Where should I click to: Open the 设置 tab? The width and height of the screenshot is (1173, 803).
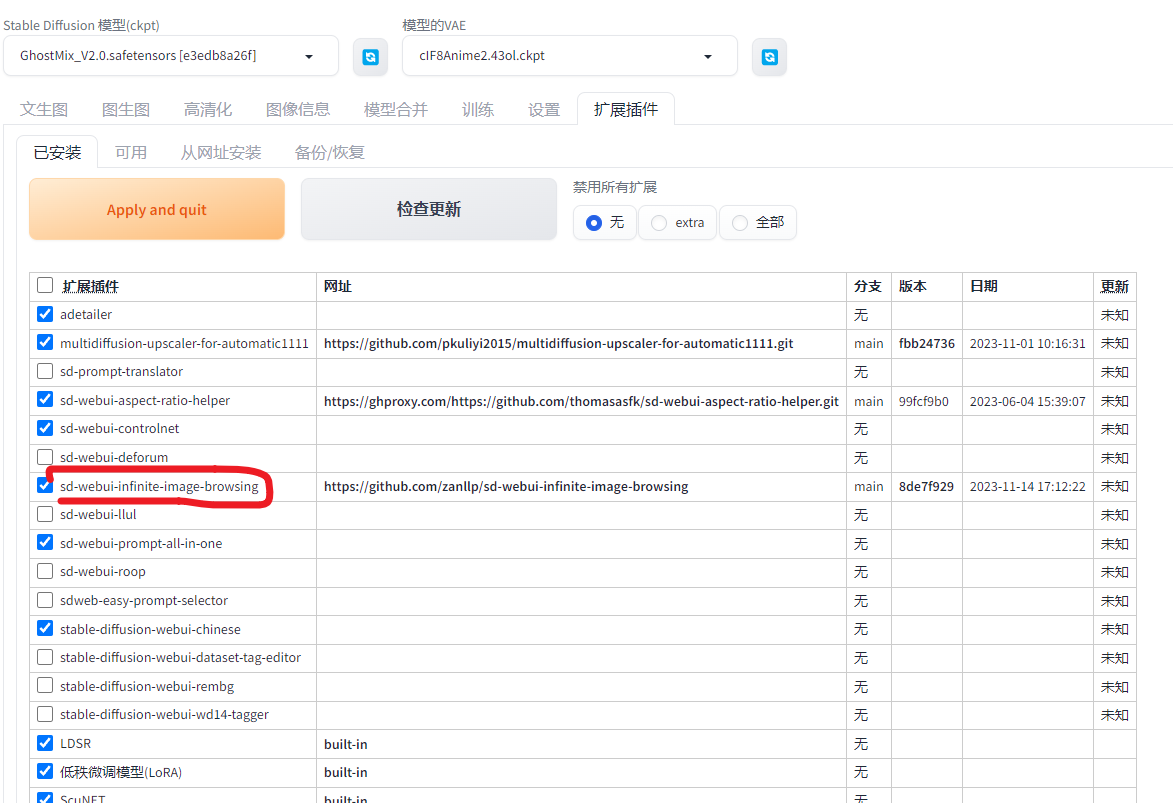(544, 110)
